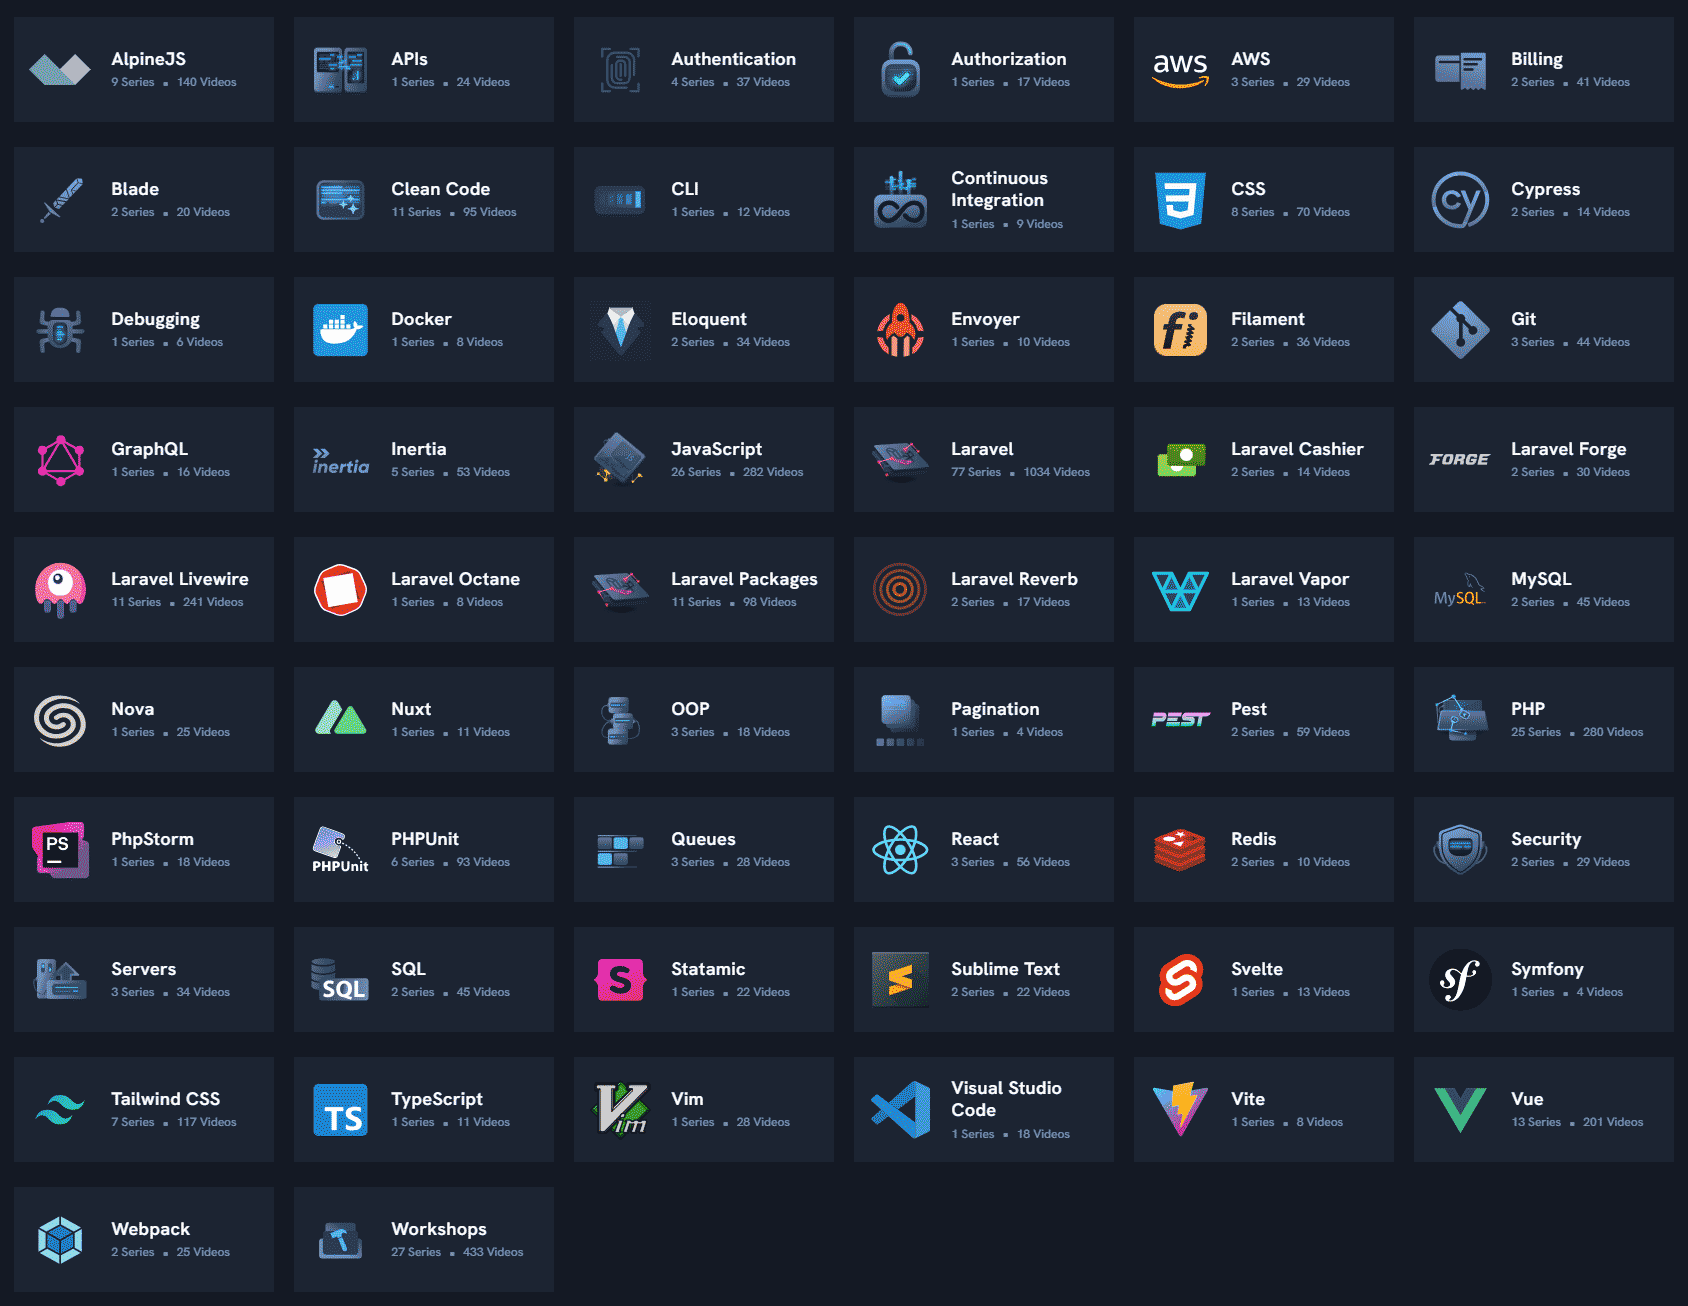Click '433 Videos' under Workshops
The image size is (1688, 1306).
click(x=492, y=1252)
